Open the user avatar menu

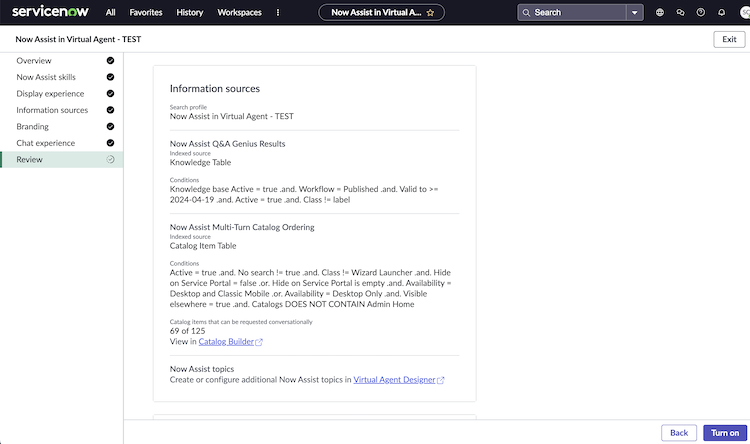pyautogui.click(x=744, y=13)
